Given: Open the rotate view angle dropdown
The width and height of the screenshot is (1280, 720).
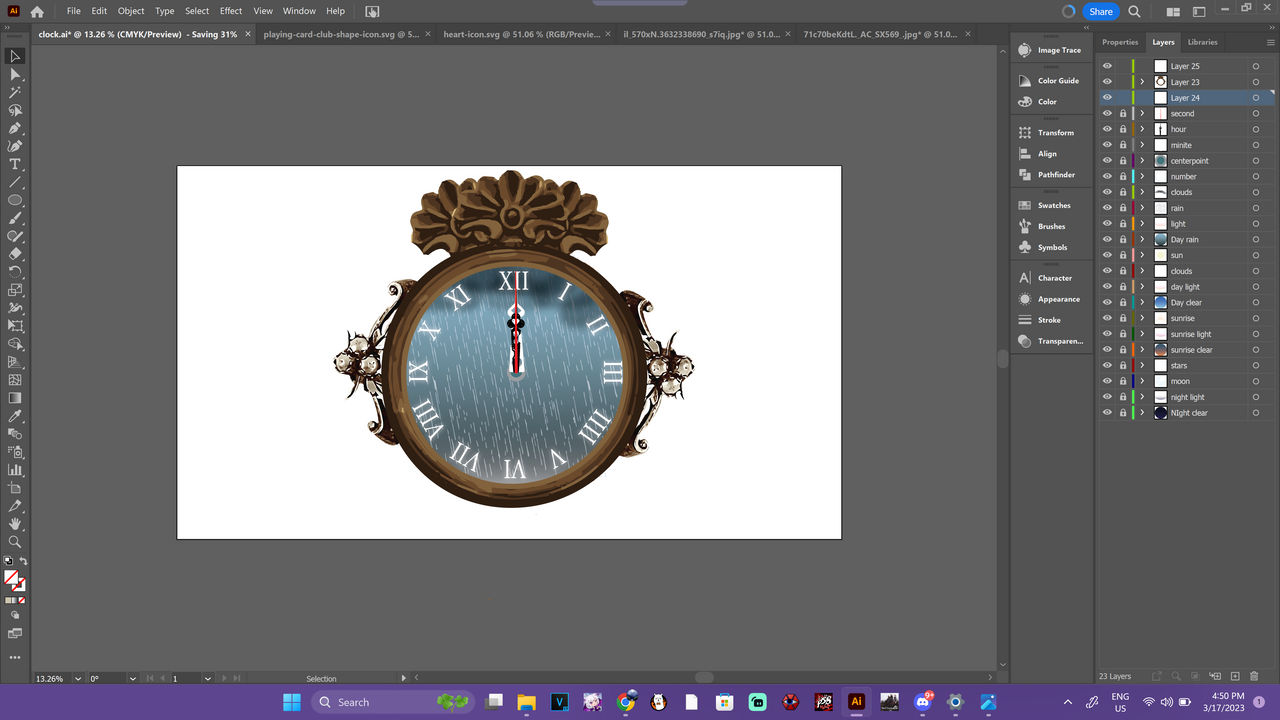Looking at the screenshot, I should point(133,679).
